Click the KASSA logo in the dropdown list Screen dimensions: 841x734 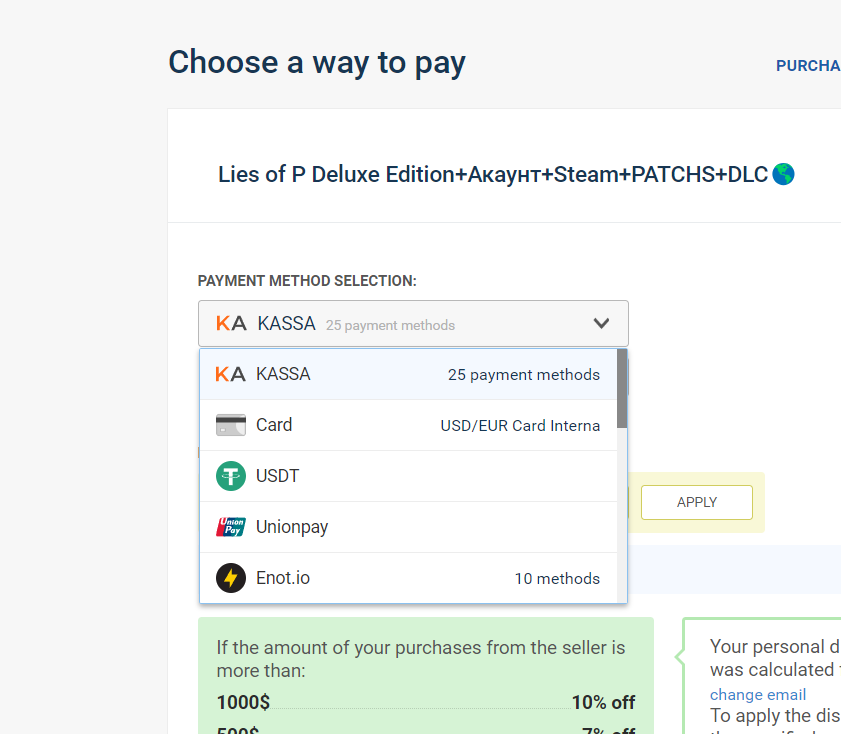coord(230,374)
